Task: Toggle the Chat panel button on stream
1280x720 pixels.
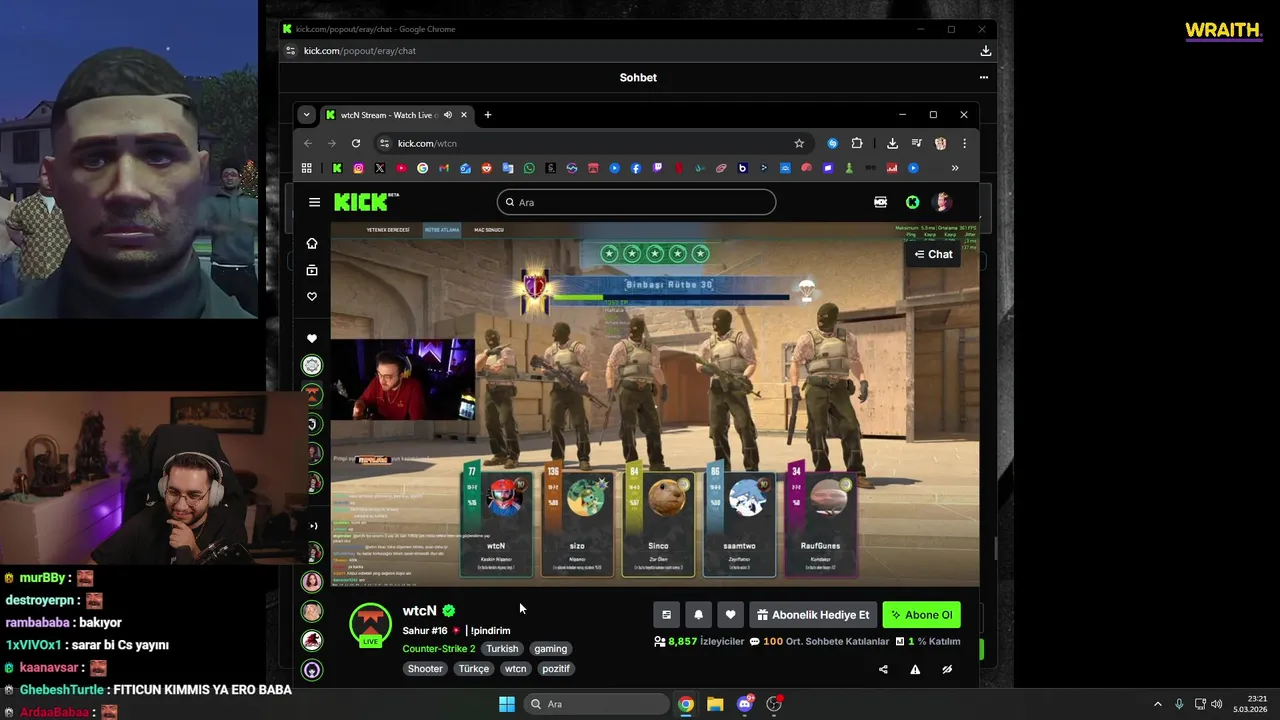Action: click(x=933, y=254)
